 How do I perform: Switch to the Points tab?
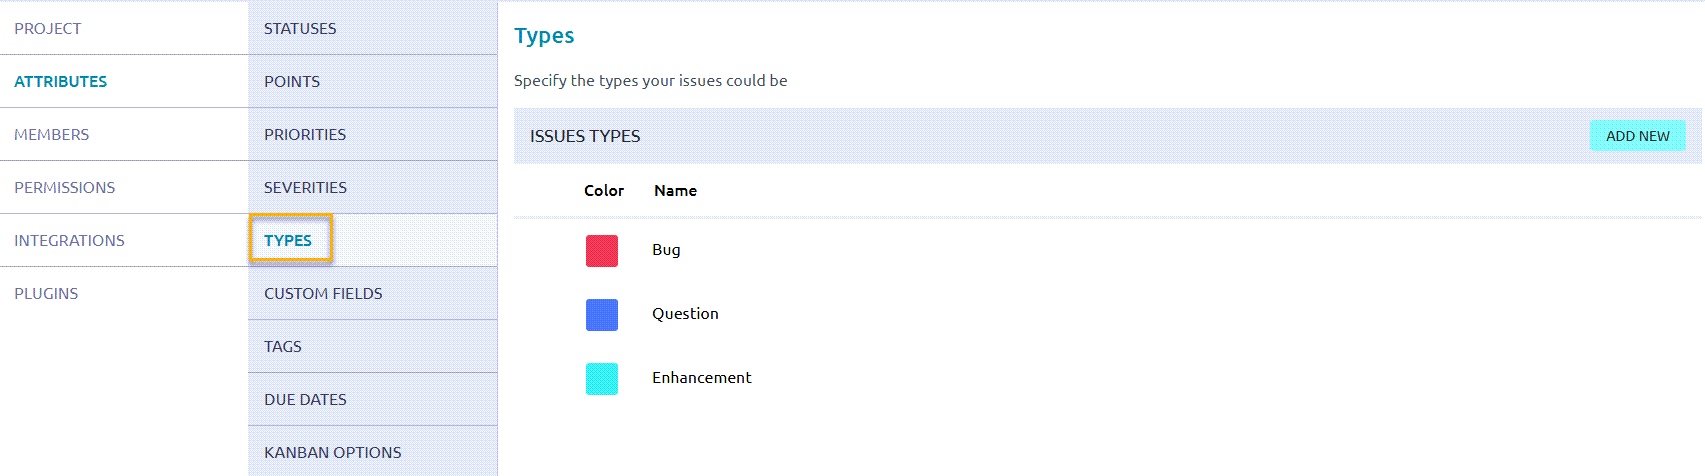[x=292, y=81]
